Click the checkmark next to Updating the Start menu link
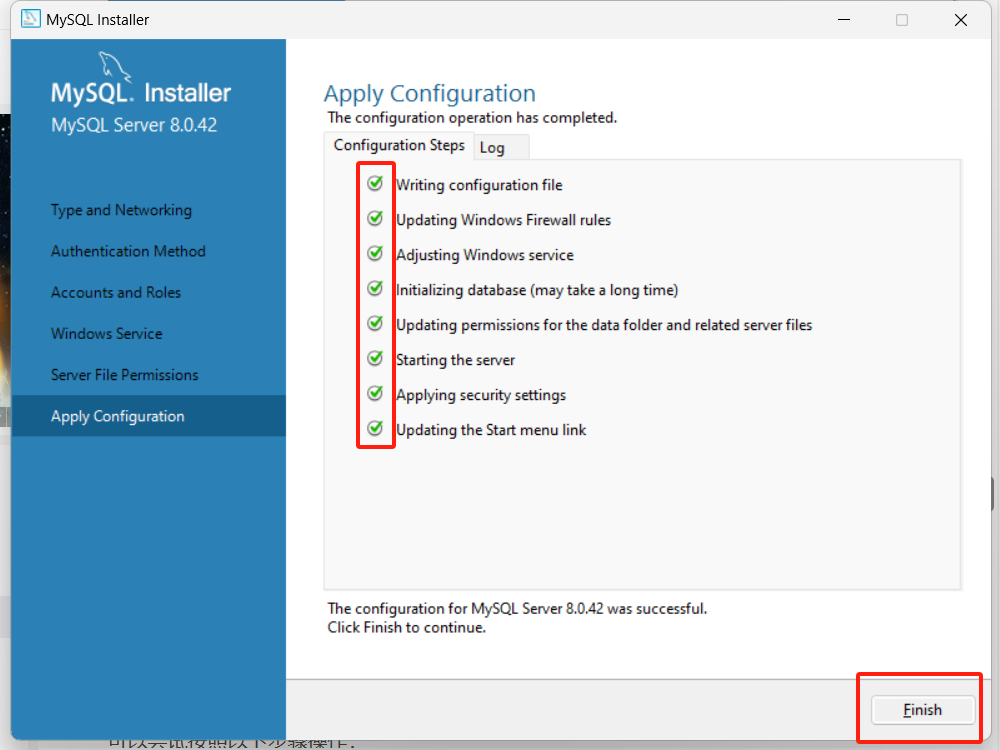The width and height of the screenshot is (1000, 750). pos(375,428)
